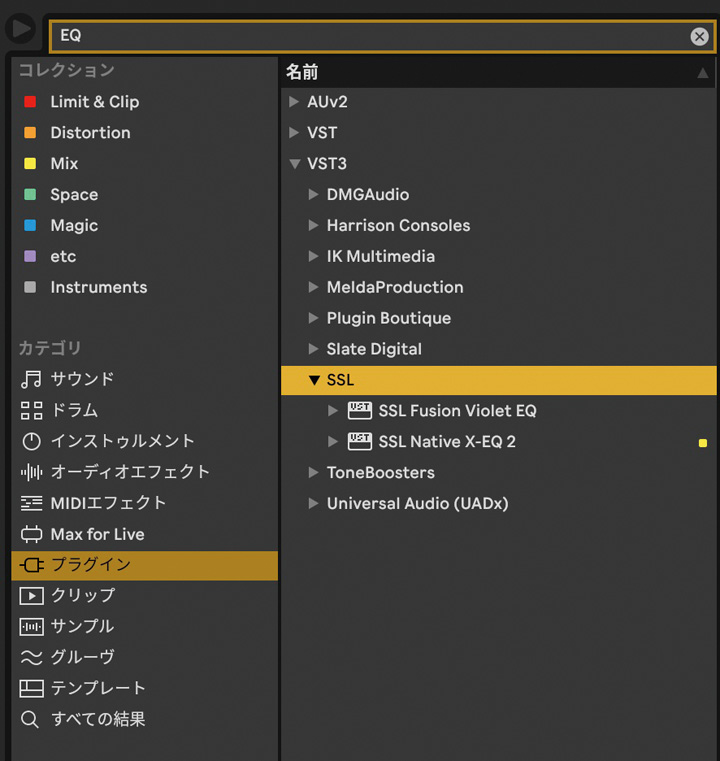Click the テンプレート layout icon
Viewport: 720px width, 761px height.
pos(31,689)
